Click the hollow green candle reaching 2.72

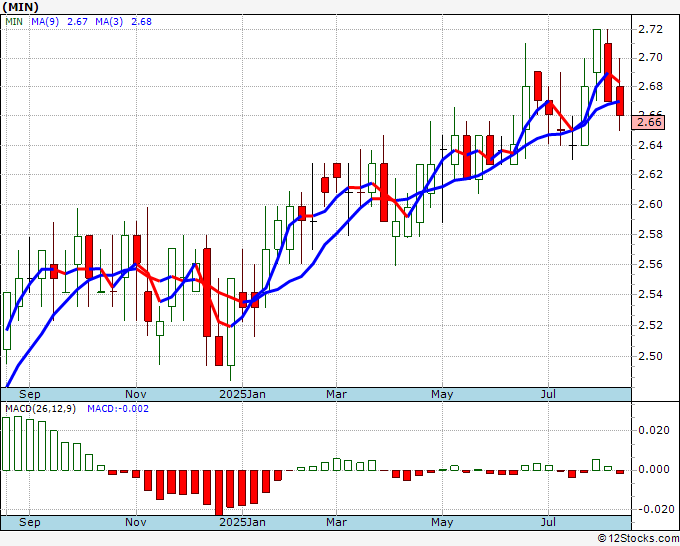(x=597, y=51)
